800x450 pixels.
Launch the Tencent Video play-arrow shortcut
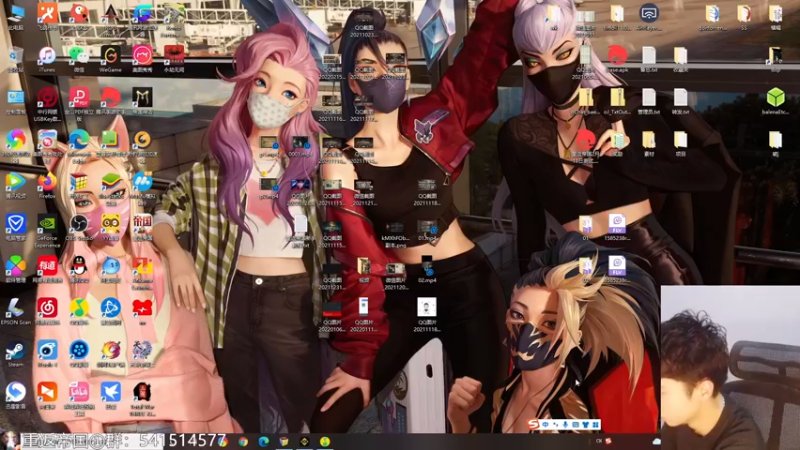click(x=15, y=182)
